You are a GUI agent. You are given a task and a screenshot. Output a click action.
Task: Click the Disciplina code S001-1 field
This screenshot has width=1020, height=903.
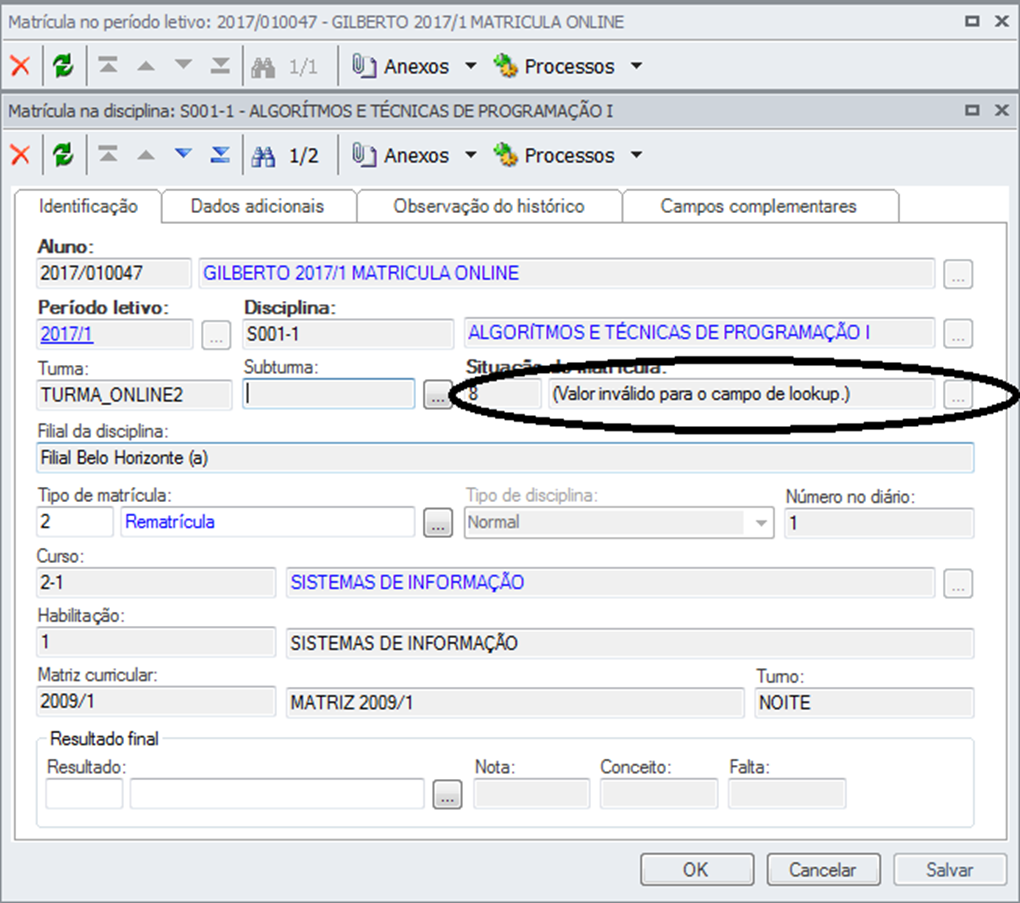point(348,334)
